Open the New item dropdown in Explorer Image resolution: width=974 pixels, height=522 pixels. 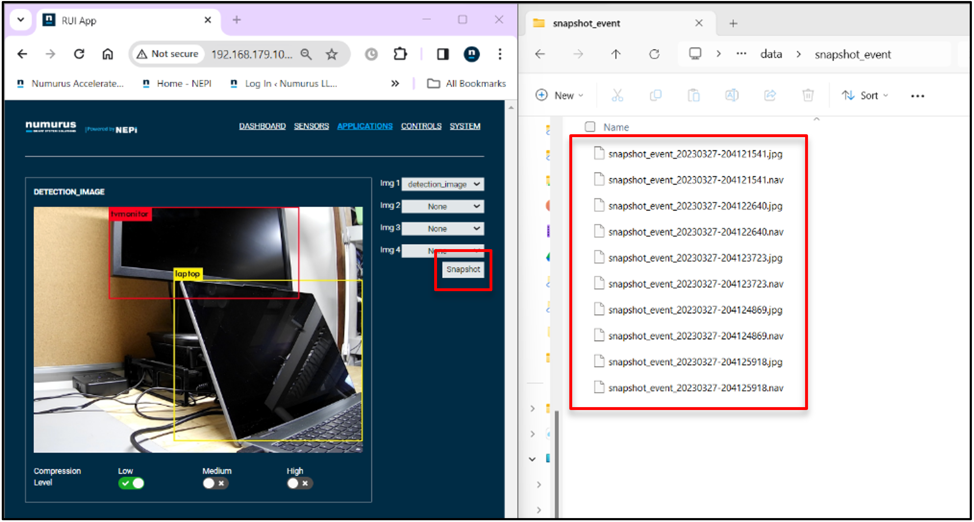tap(559, 96)
